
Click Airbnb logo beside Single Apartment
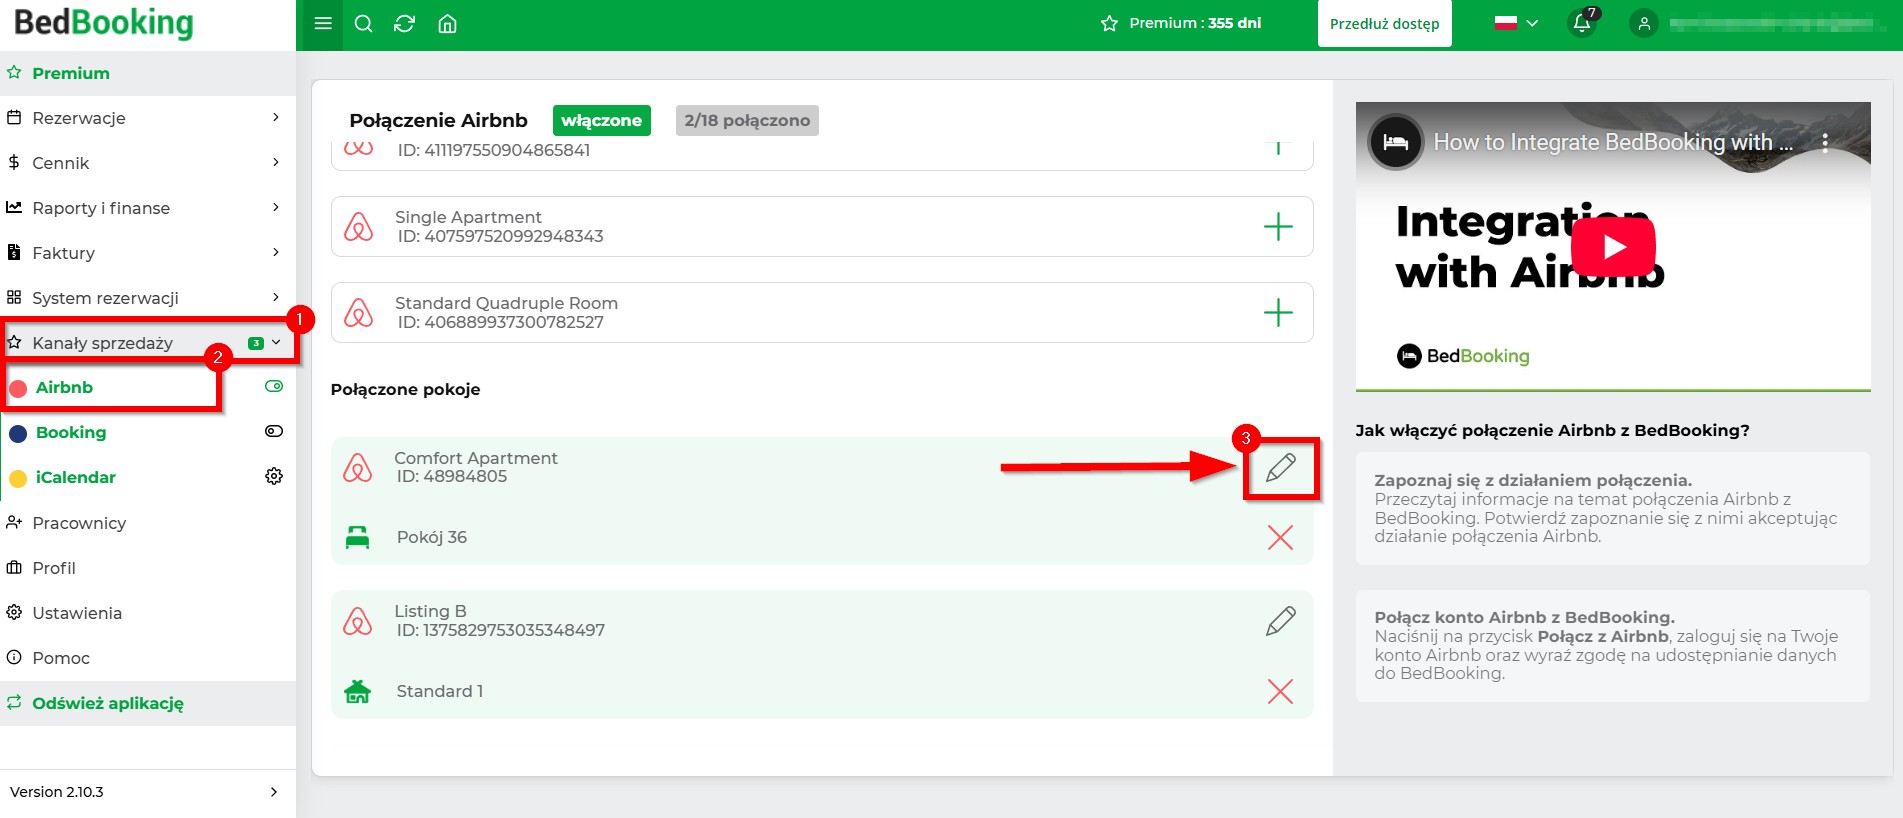[358, 227]
